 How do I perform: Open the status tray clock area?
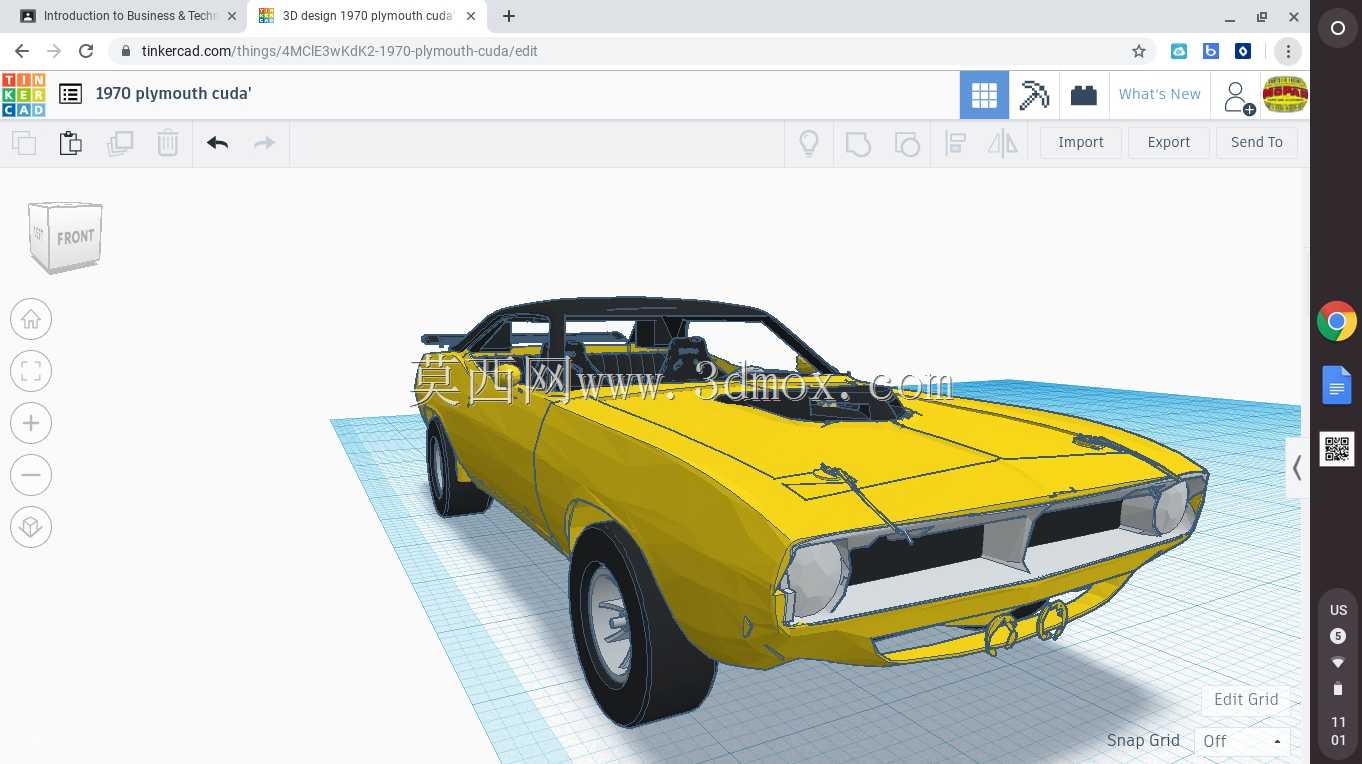1338,731
